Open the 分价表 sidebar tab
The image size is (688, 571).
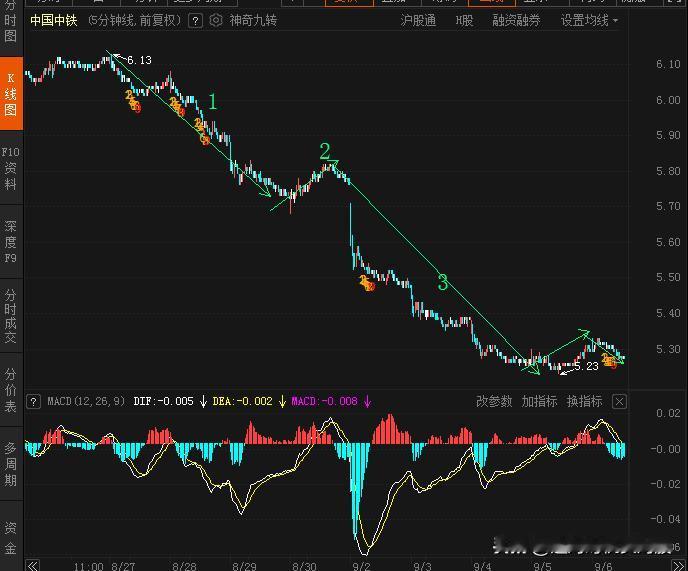[11, 390]
